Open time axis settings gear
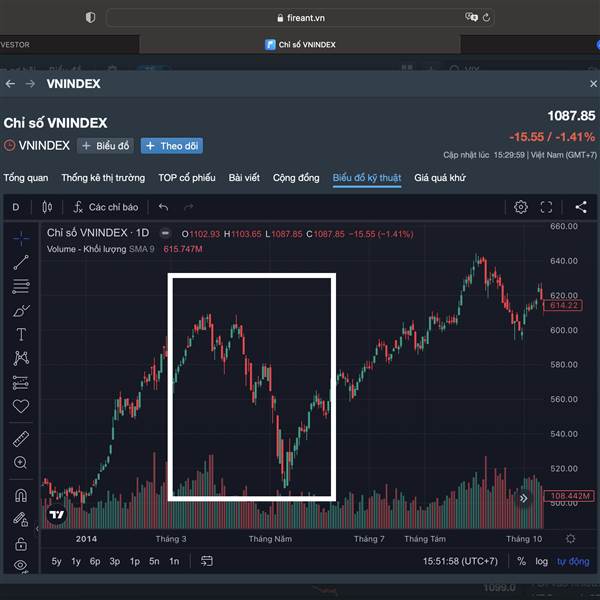Viewport: 600px width, 600px height. (x=570, y=539)
